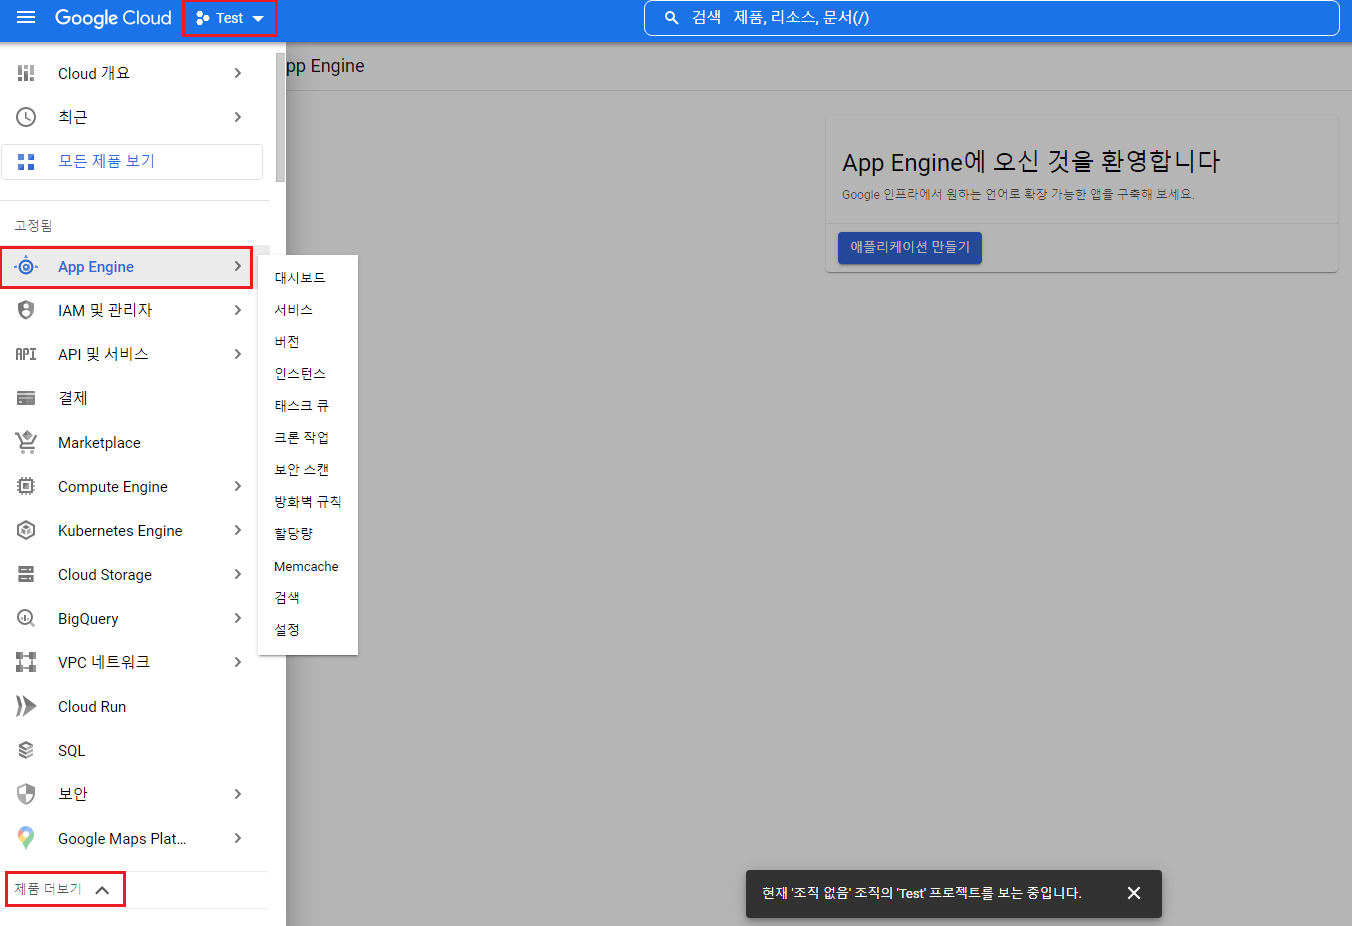Select 보안 스캔 in App Engine submenu
Viewport: 1352px width, 926px height.
click(301, 470)
